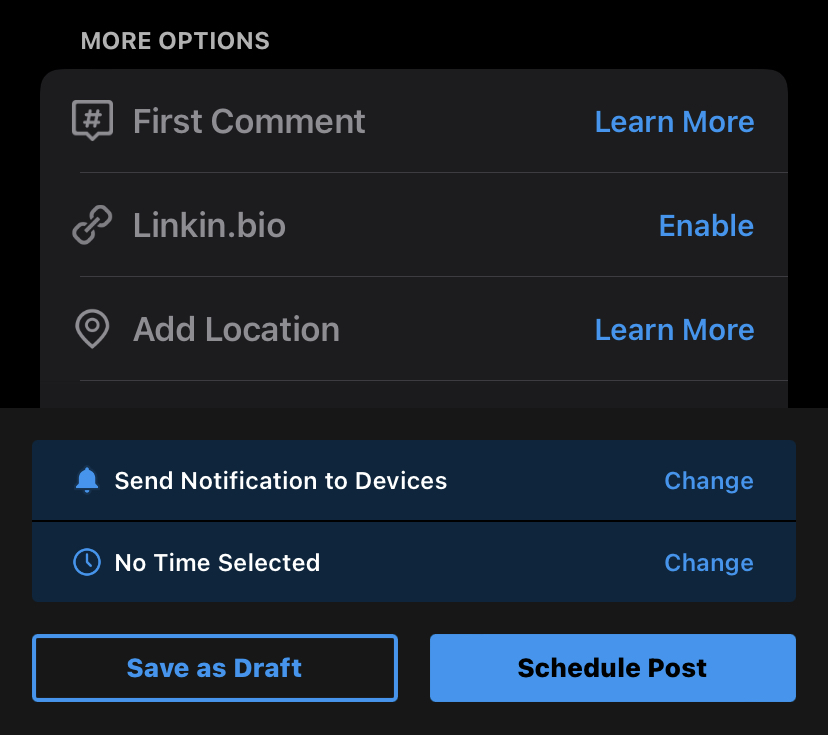Click the Add Location pin icon
This screenshot has height=735, width=828.
pyautogui.click(x=92, y=329)
